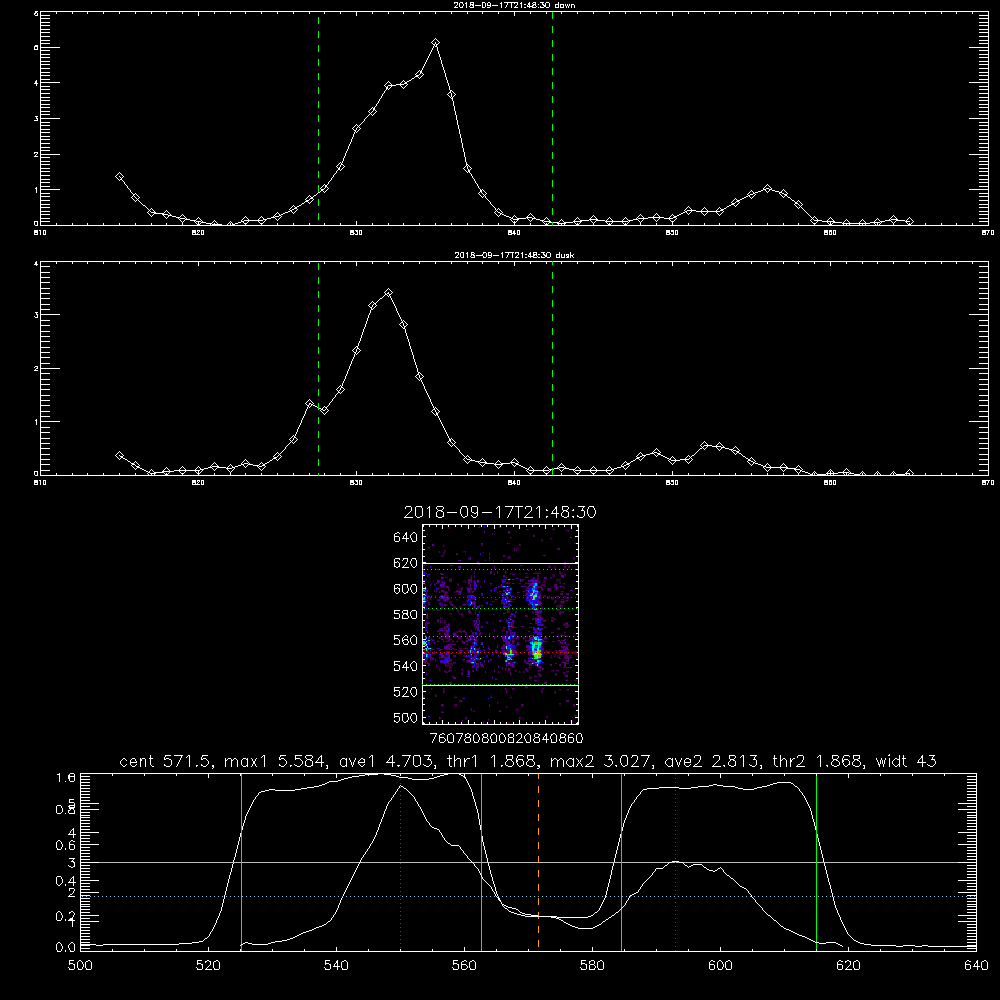
Task: Click the orange dashed center line in the bottom plot
Action: point(538,861)
